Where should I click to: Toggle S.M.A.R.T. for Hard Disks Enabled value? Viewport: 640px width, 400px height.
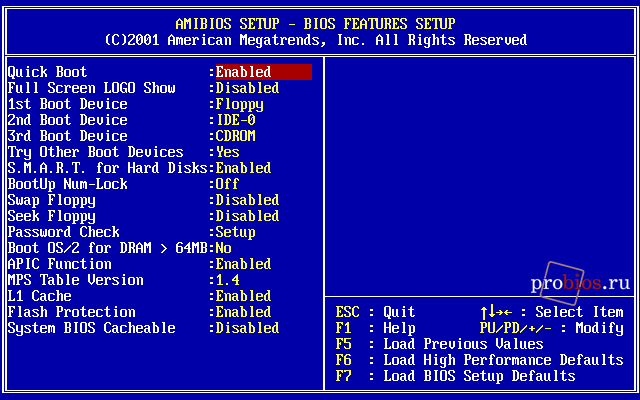coord(243,168)
